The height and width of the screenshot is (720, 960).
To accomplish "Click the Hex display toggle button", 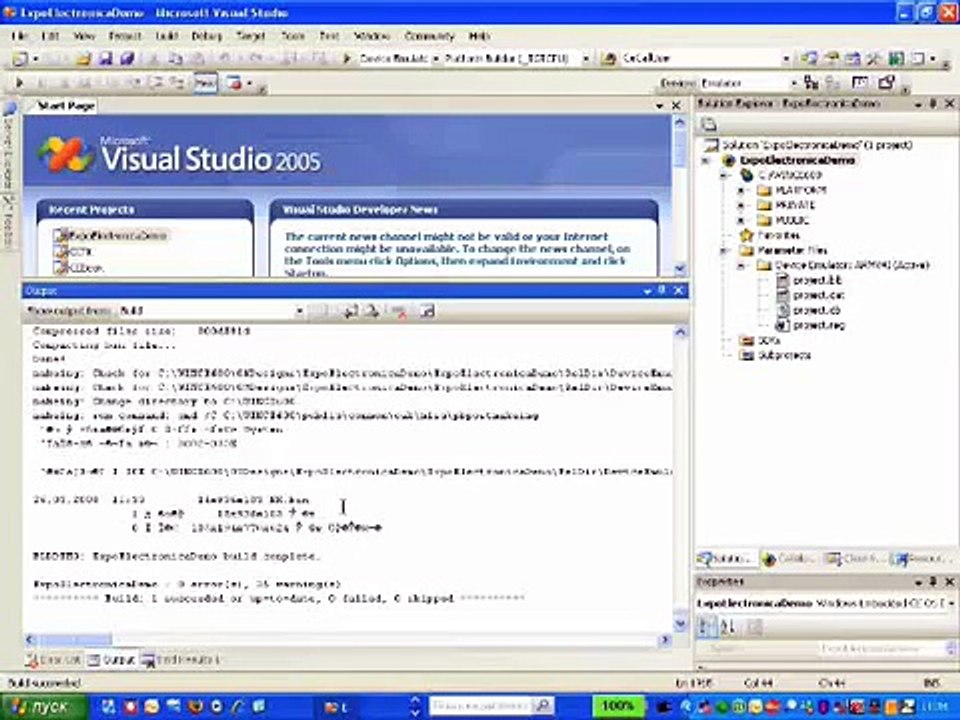I will [205, 83].
